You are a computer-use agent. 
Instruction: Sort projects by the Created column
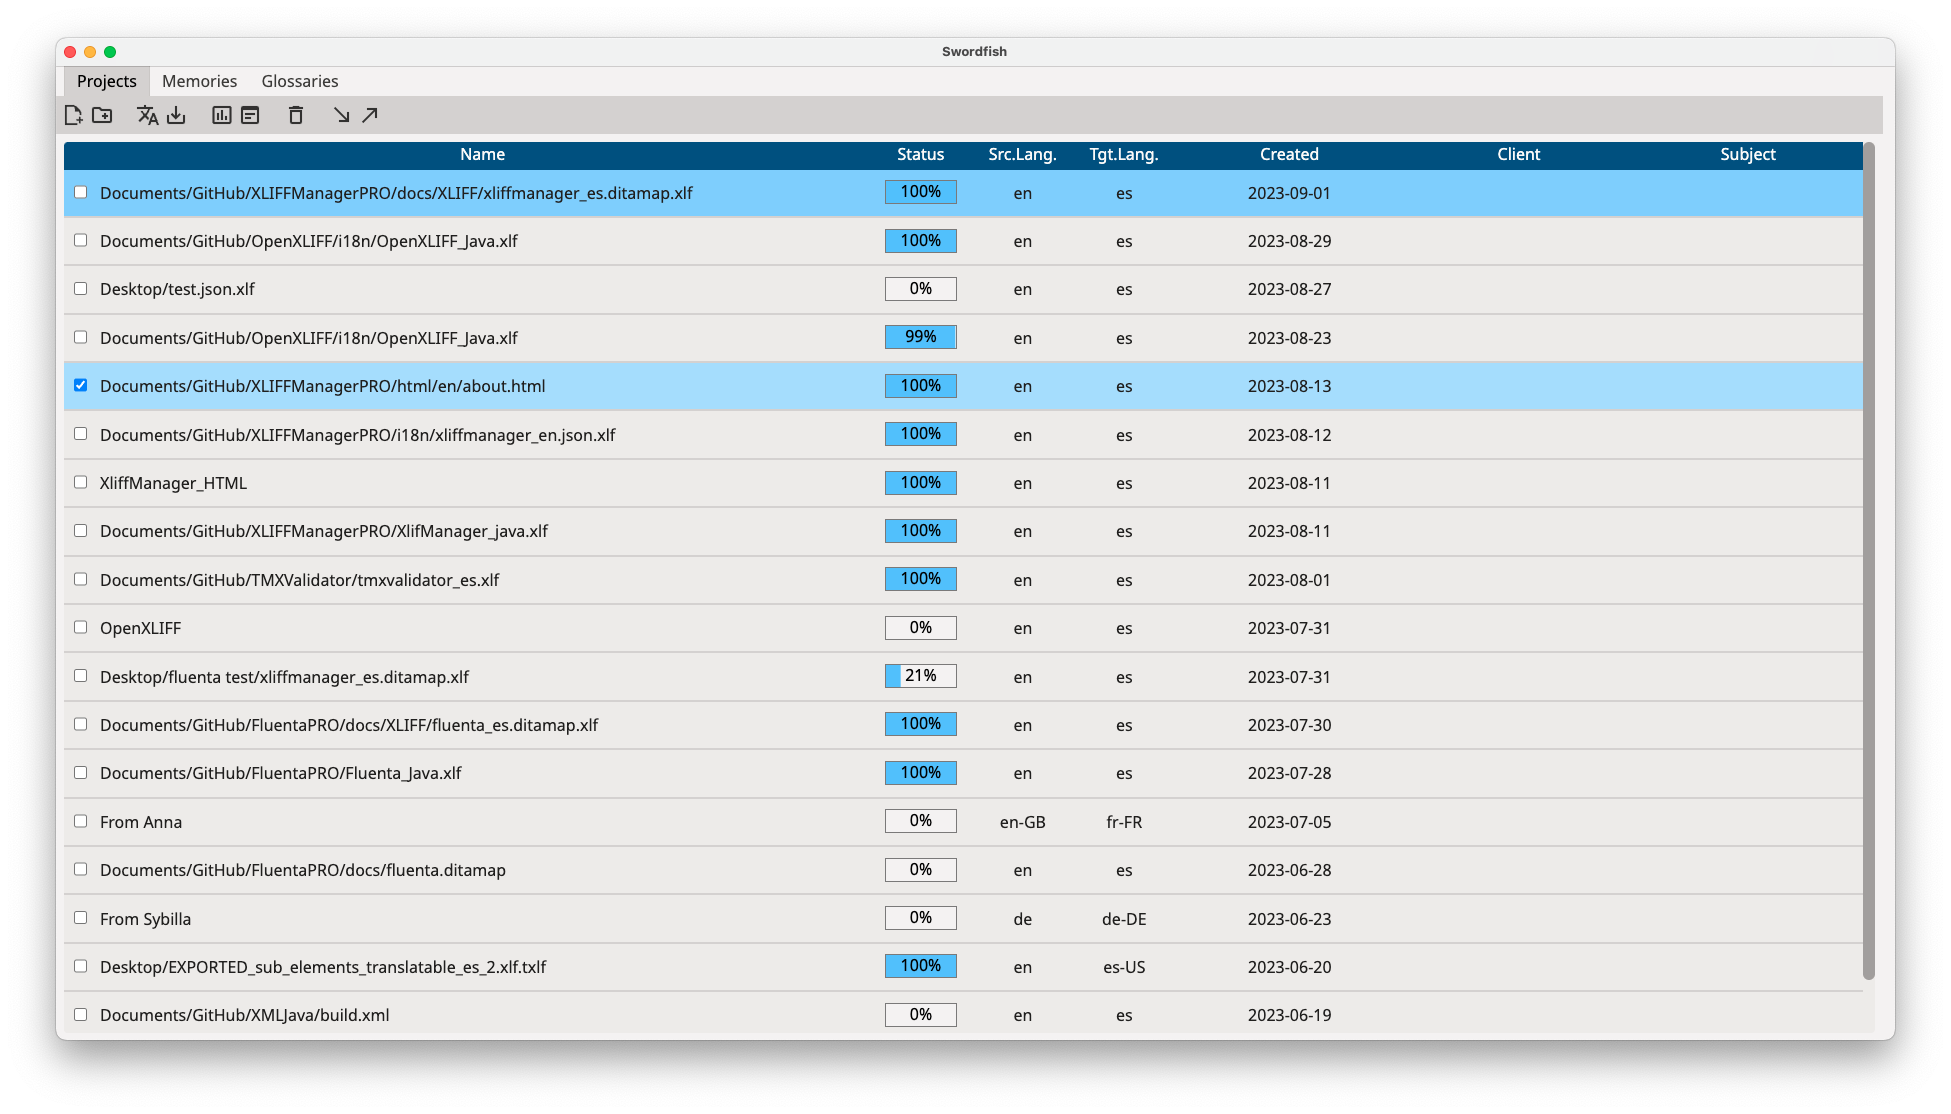1289,154
